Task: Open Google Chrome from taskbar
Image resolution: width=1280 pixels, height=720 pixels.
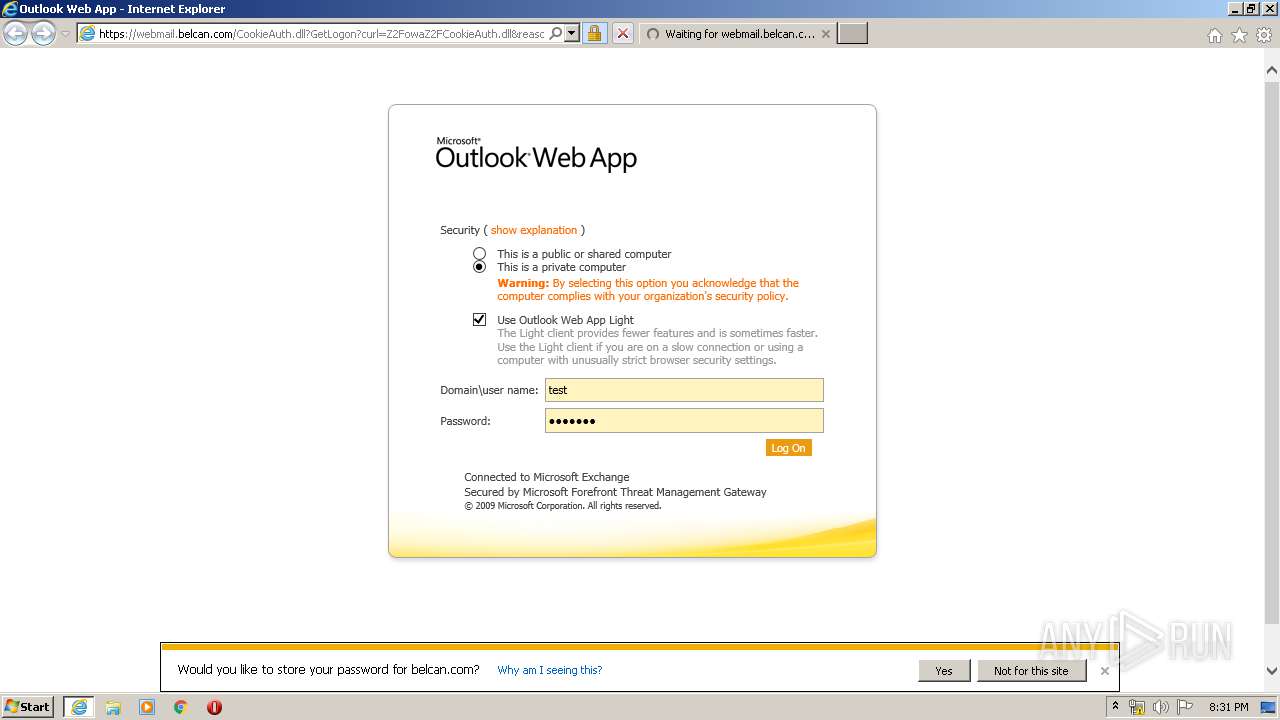Action: (x=181, y=707)
